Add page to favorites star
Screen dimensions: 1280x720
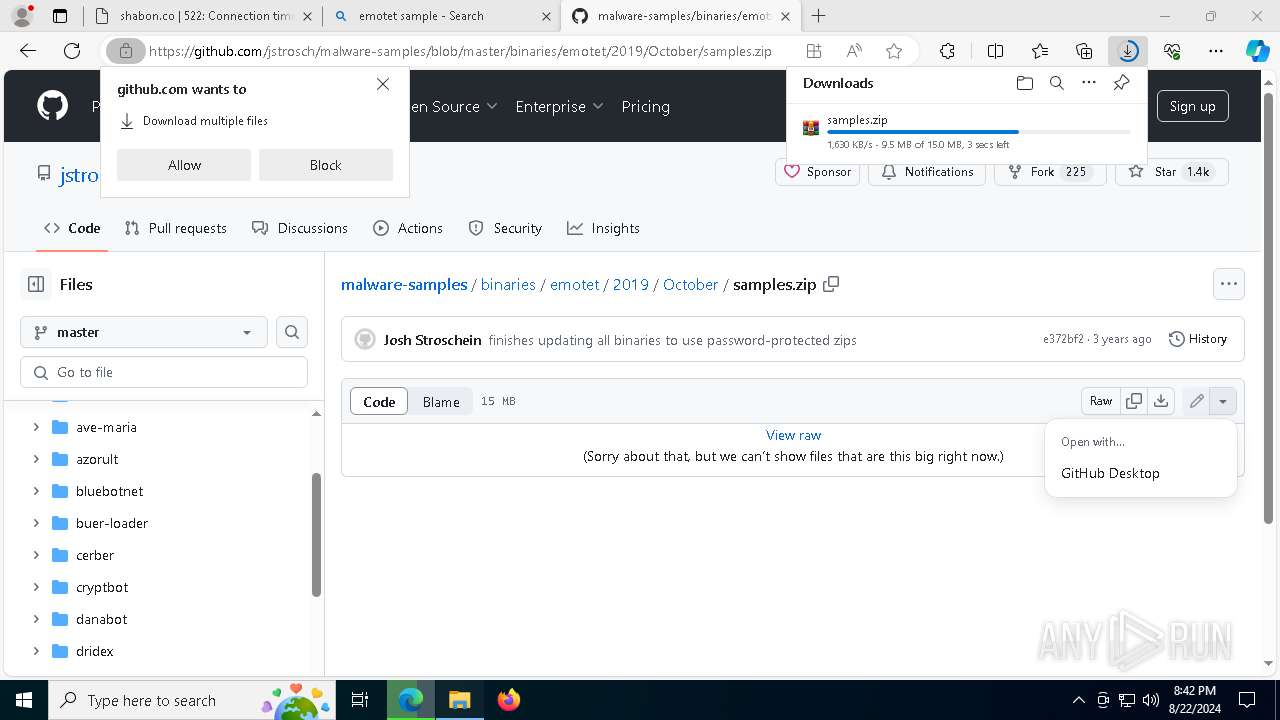[894, 51]
